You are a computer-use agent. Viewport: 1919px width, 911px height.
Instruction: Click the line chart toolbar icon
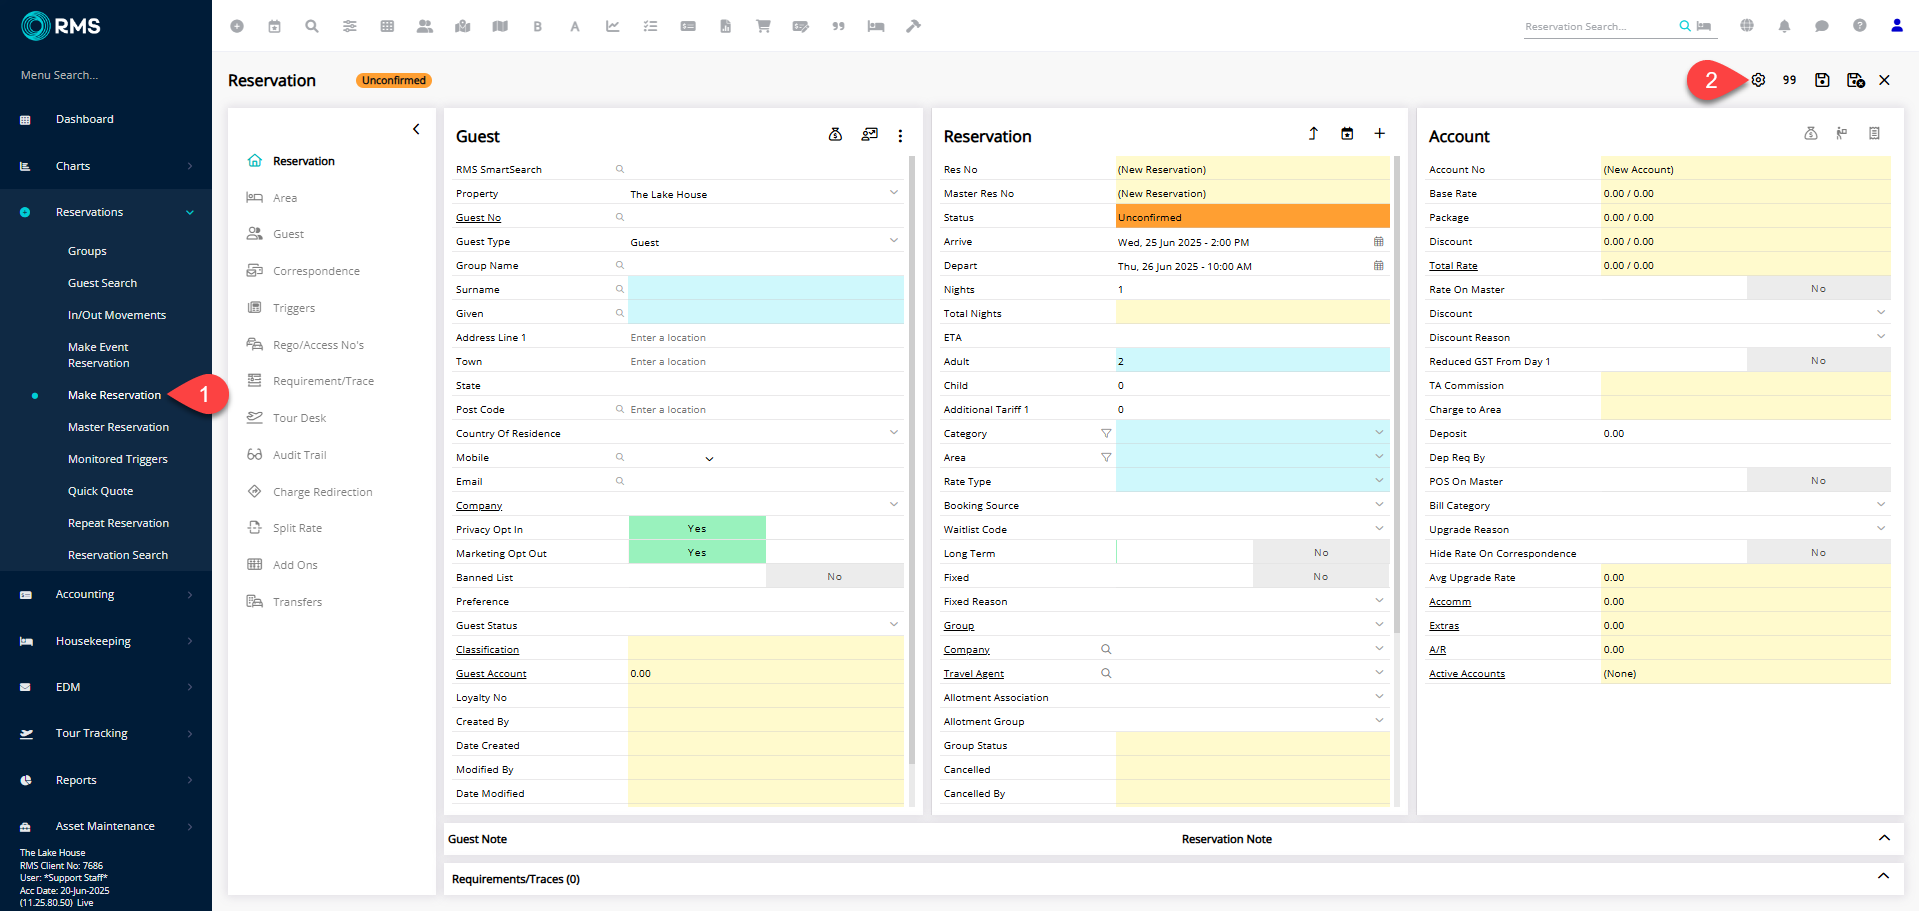613,27
